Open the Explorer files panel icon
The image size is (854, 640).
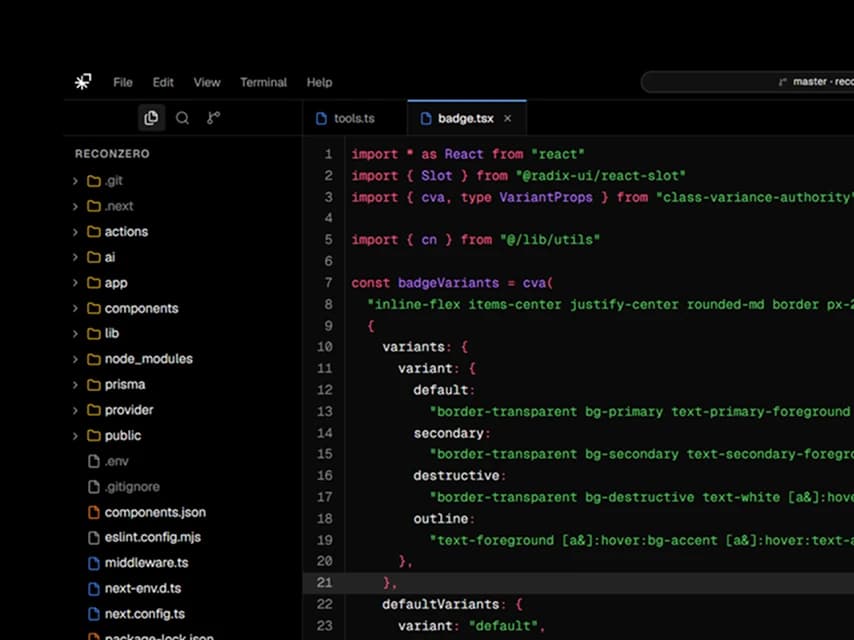coord(151,118)
